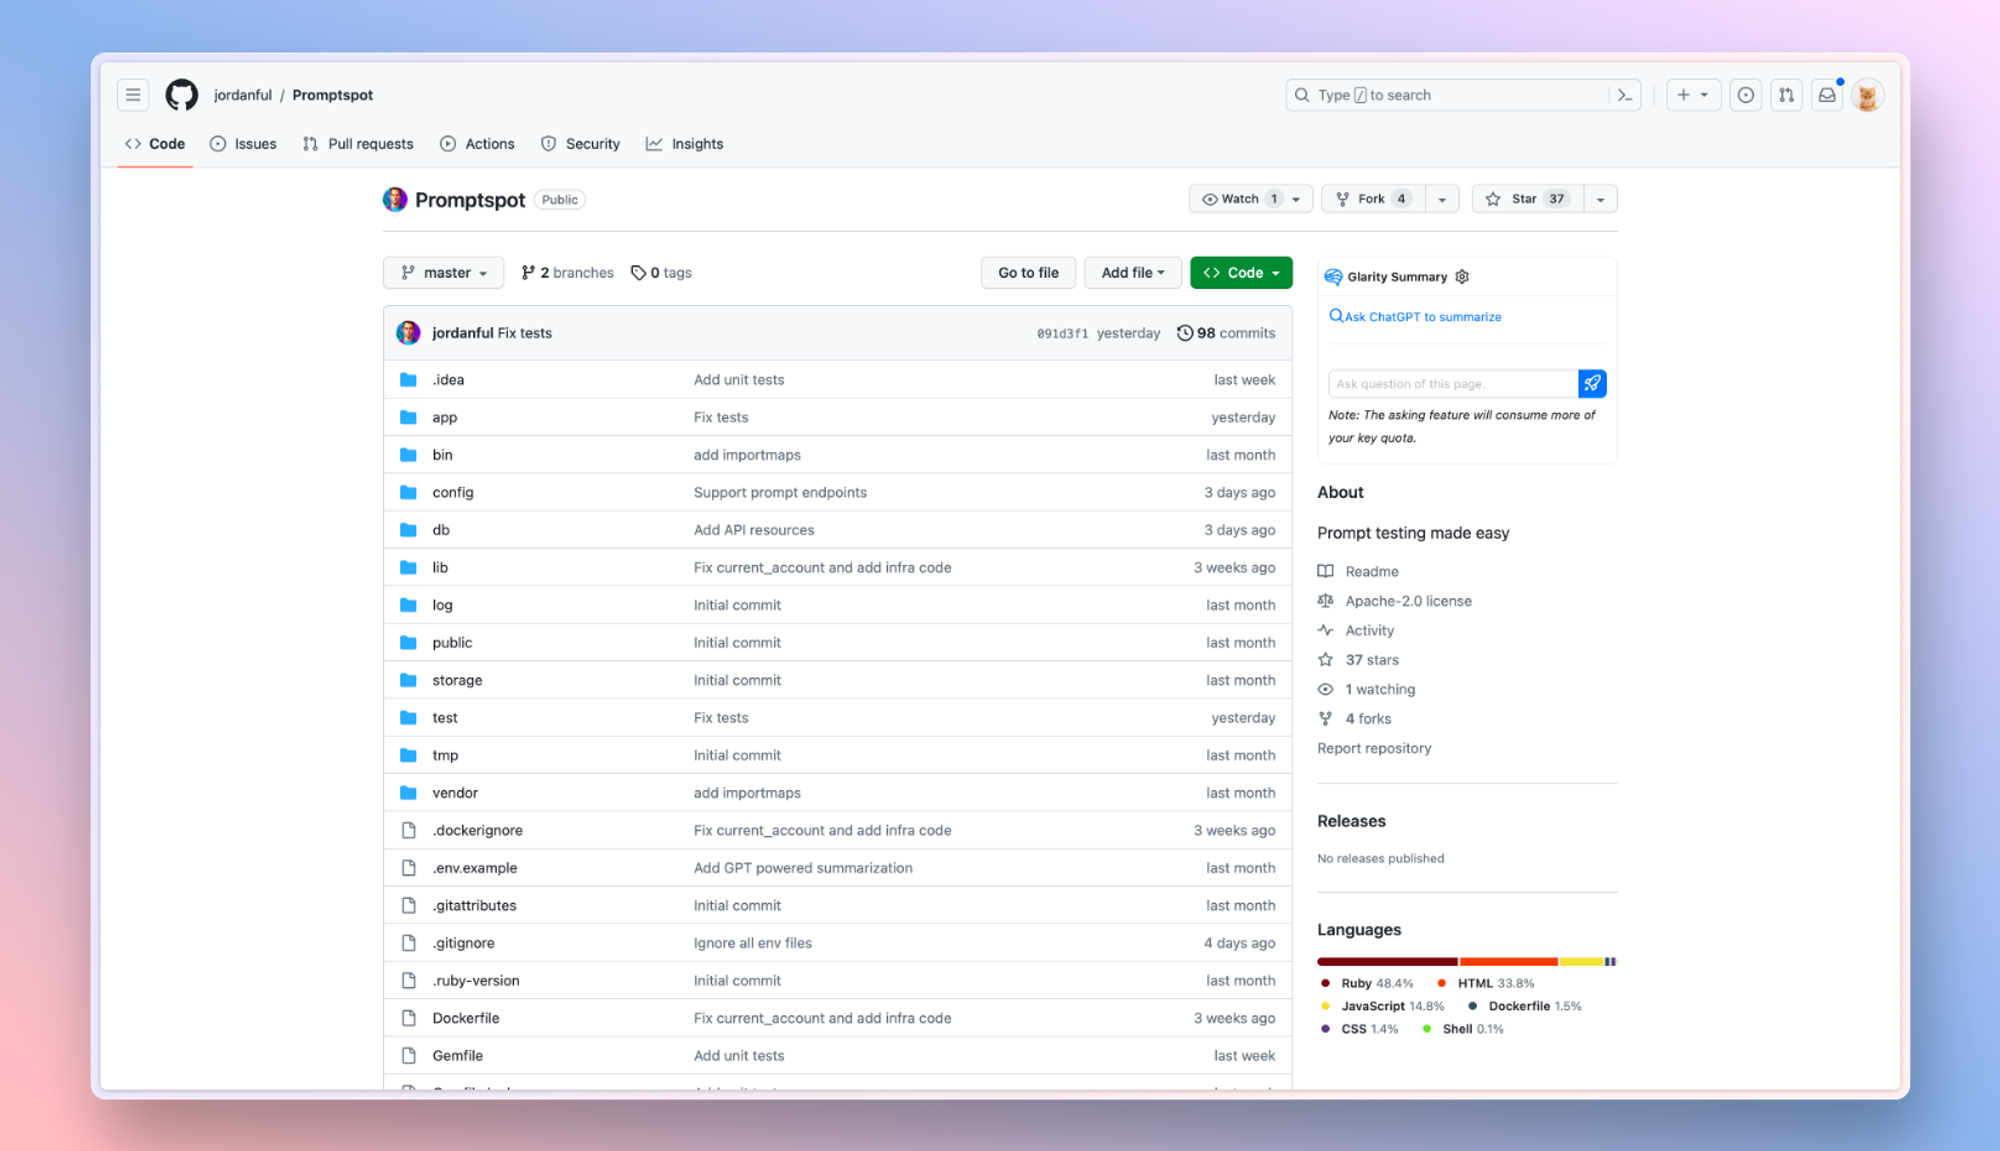Click the eye icon next to 1 watching

click(1325, 689)
